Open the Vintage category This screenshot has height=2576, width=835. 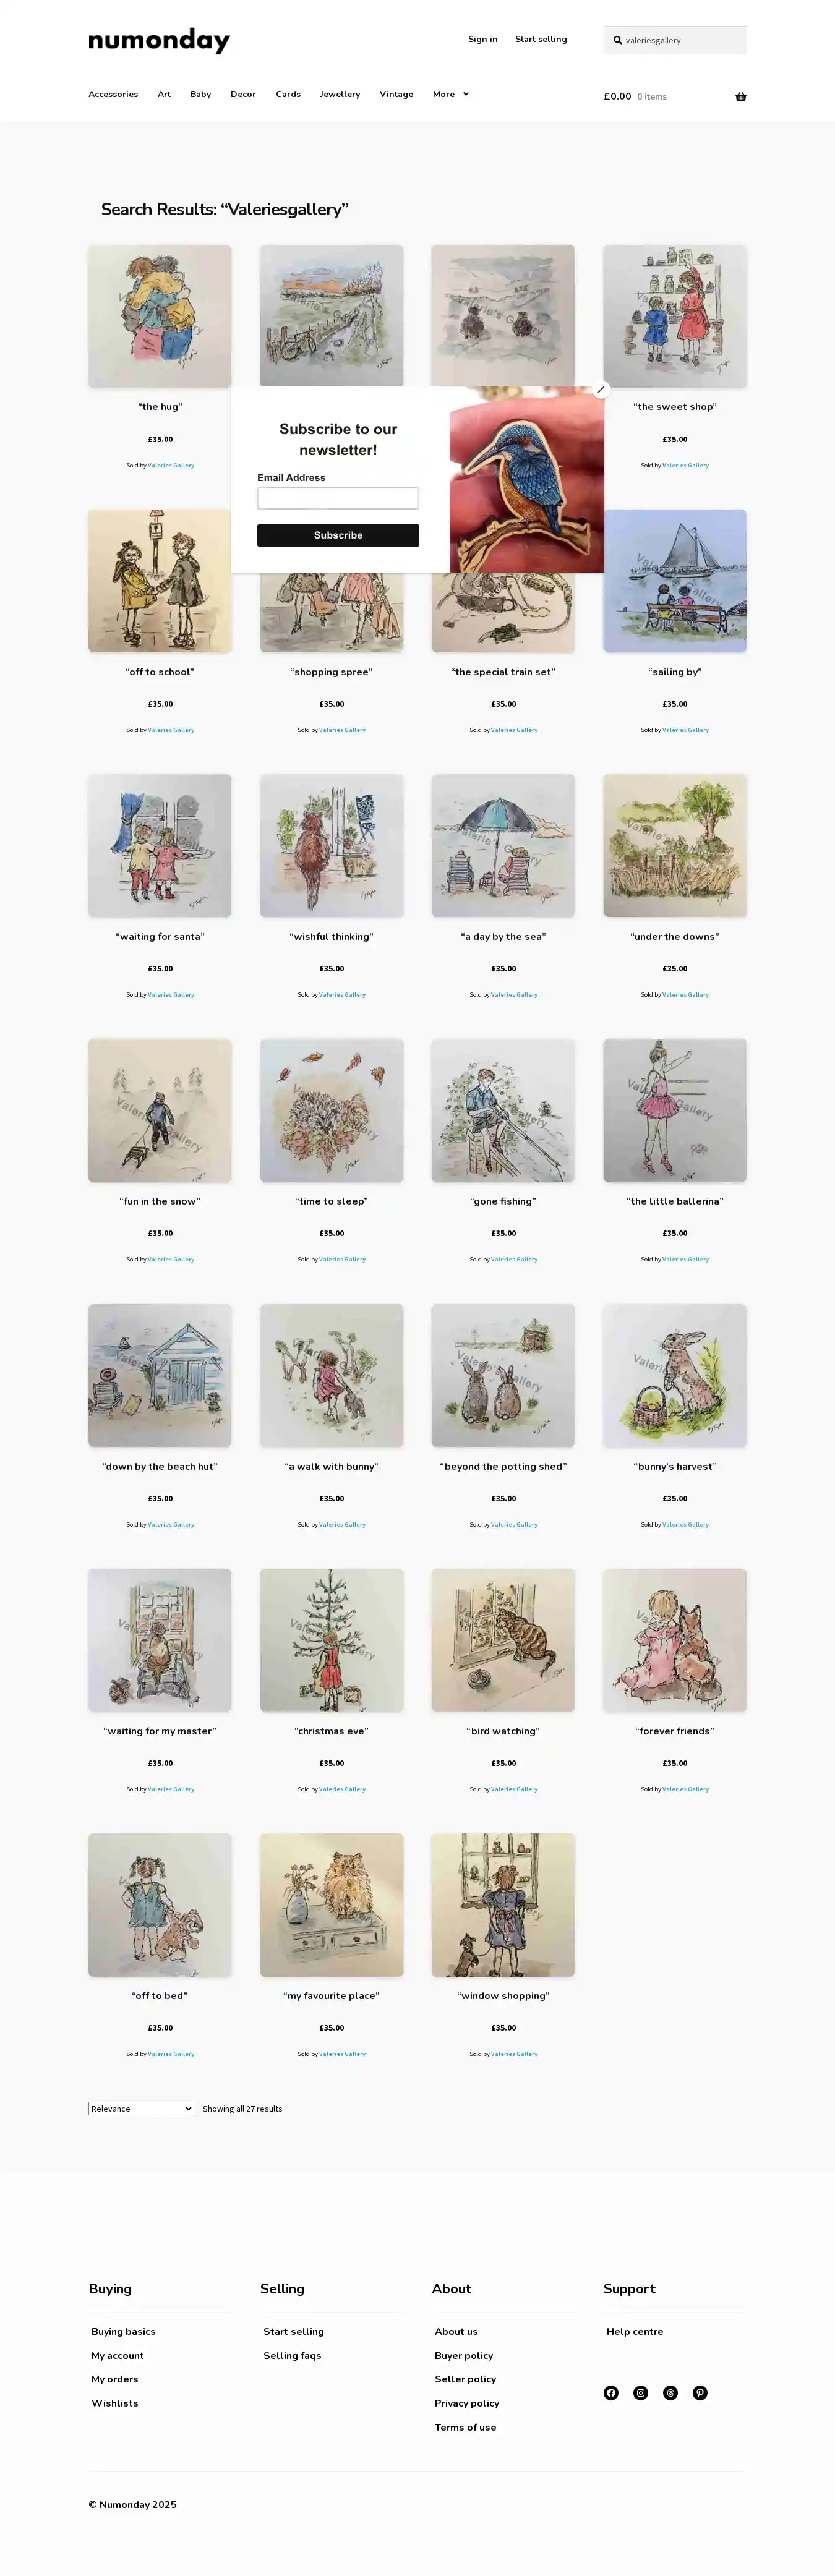(x=396, y=94)
